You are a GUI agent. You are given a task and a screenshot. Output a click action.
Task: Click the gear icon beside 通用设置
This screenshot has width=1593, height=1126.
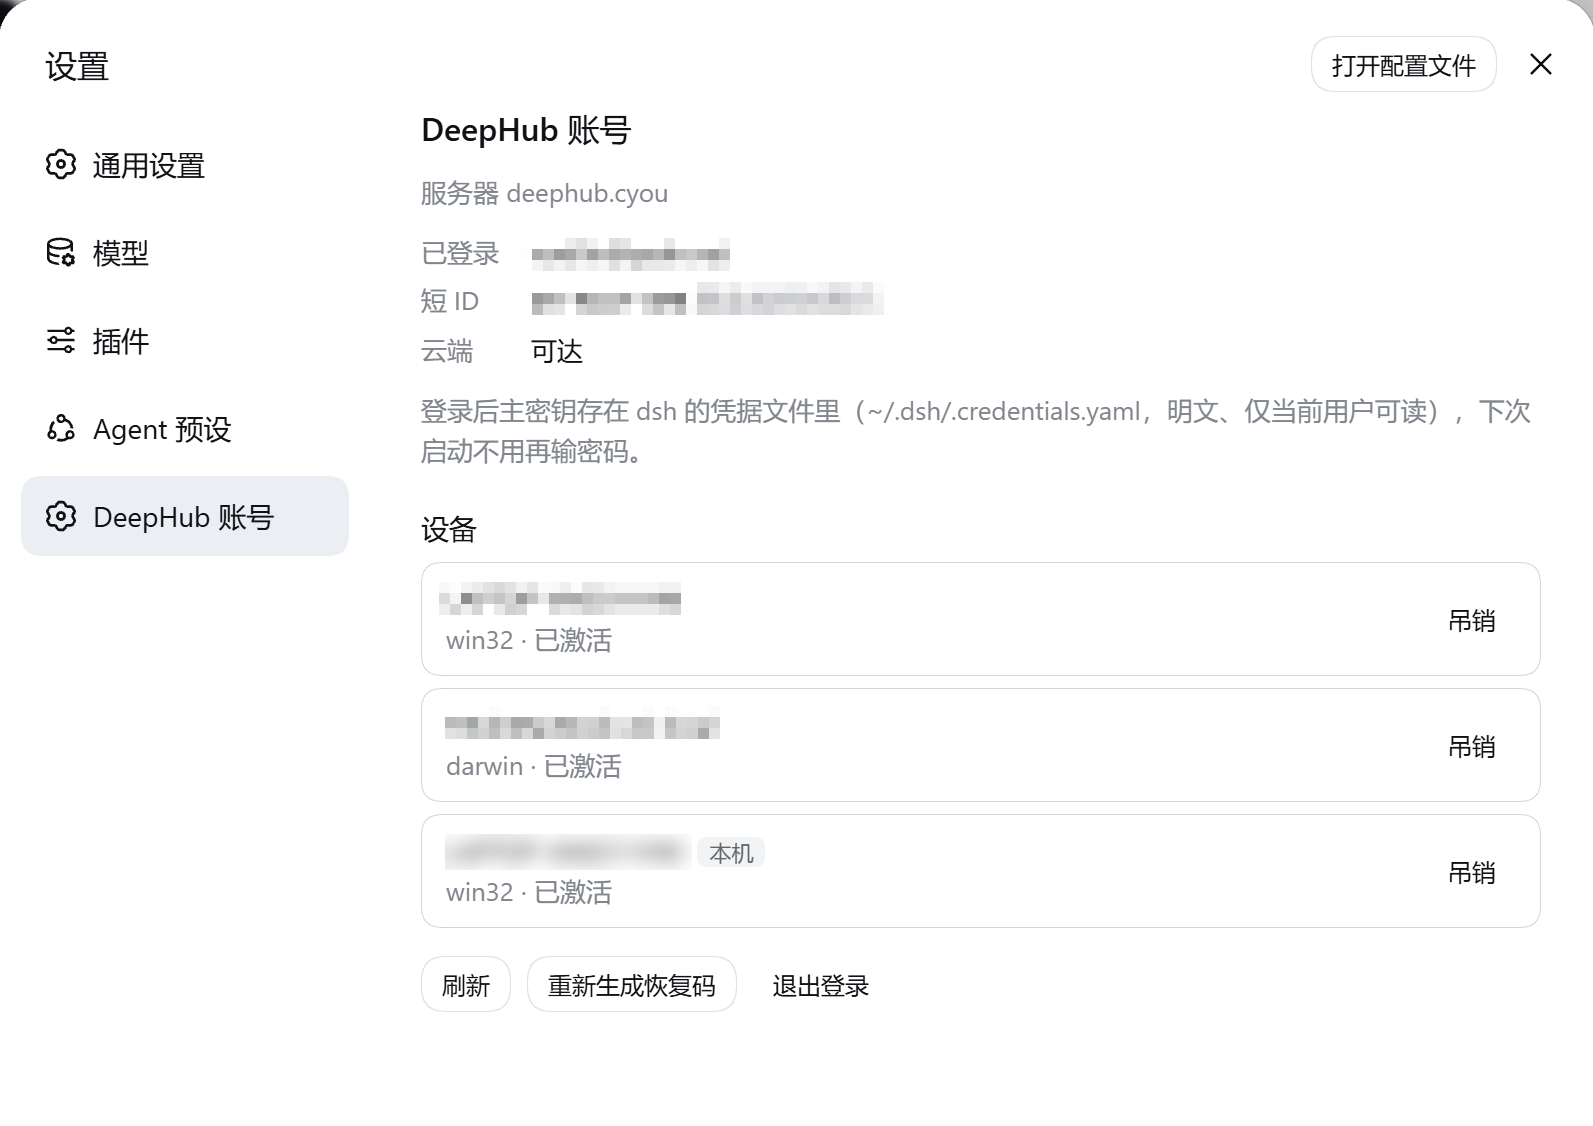point(61,165)
